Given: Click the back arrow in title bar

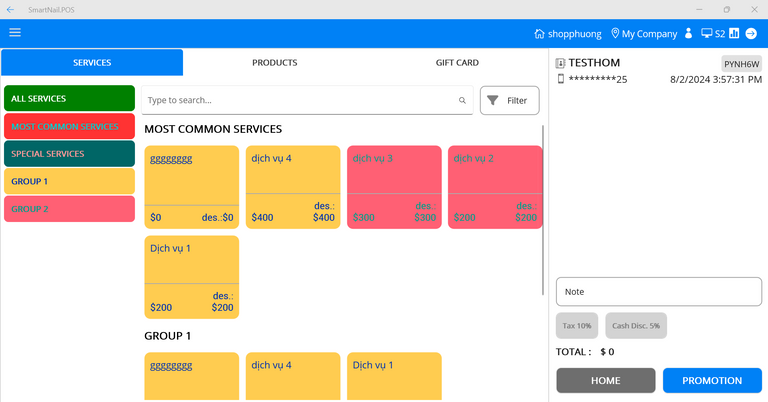Looking at the screenshot, I should click(x=10, y=9).
